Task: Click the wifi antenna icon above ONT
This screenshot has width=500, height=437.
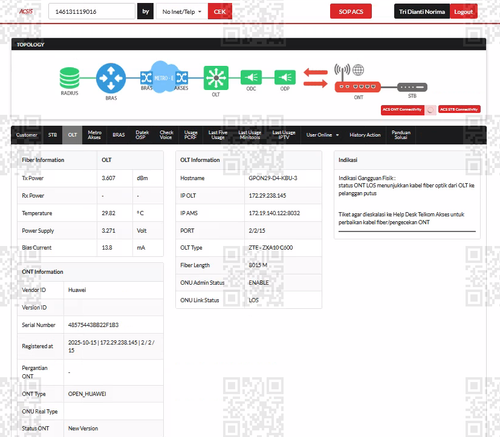Action: tap(342, 72)
